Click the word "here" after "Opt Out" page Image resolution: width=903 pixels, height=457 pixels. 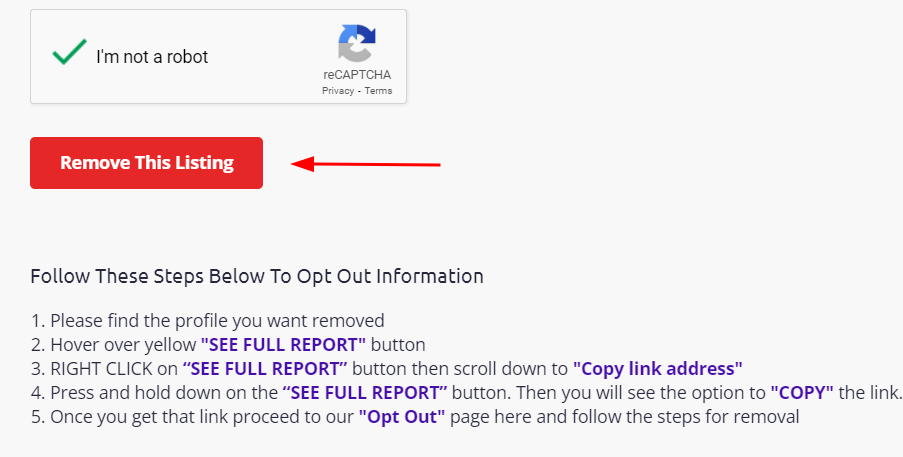point(529,417)
